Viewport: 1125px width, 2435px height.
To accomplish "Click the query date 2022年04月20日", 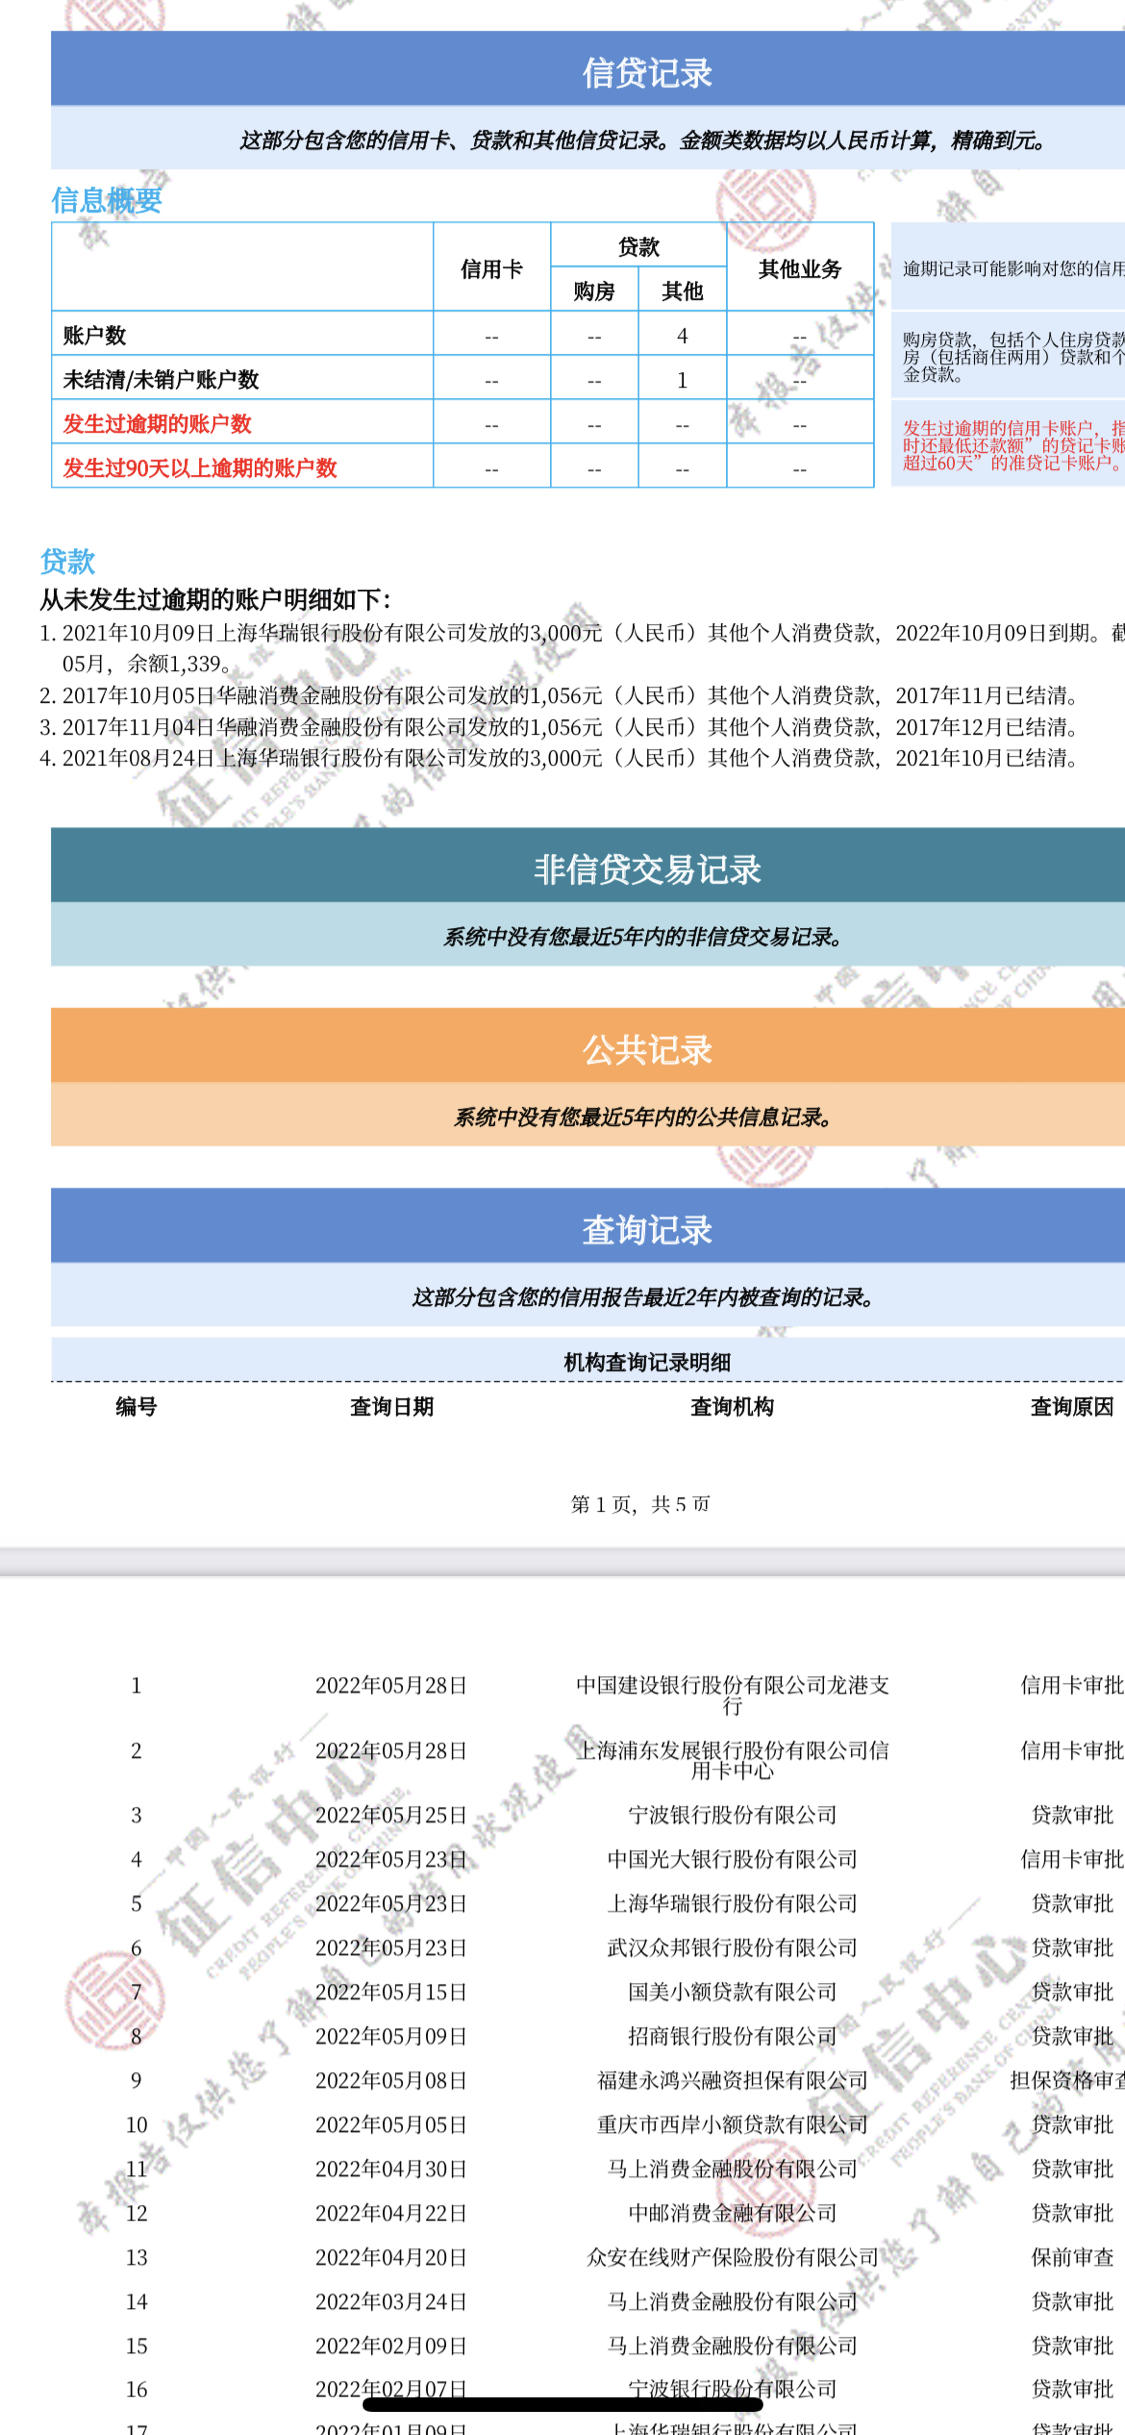I will (x=391, y=2257).
